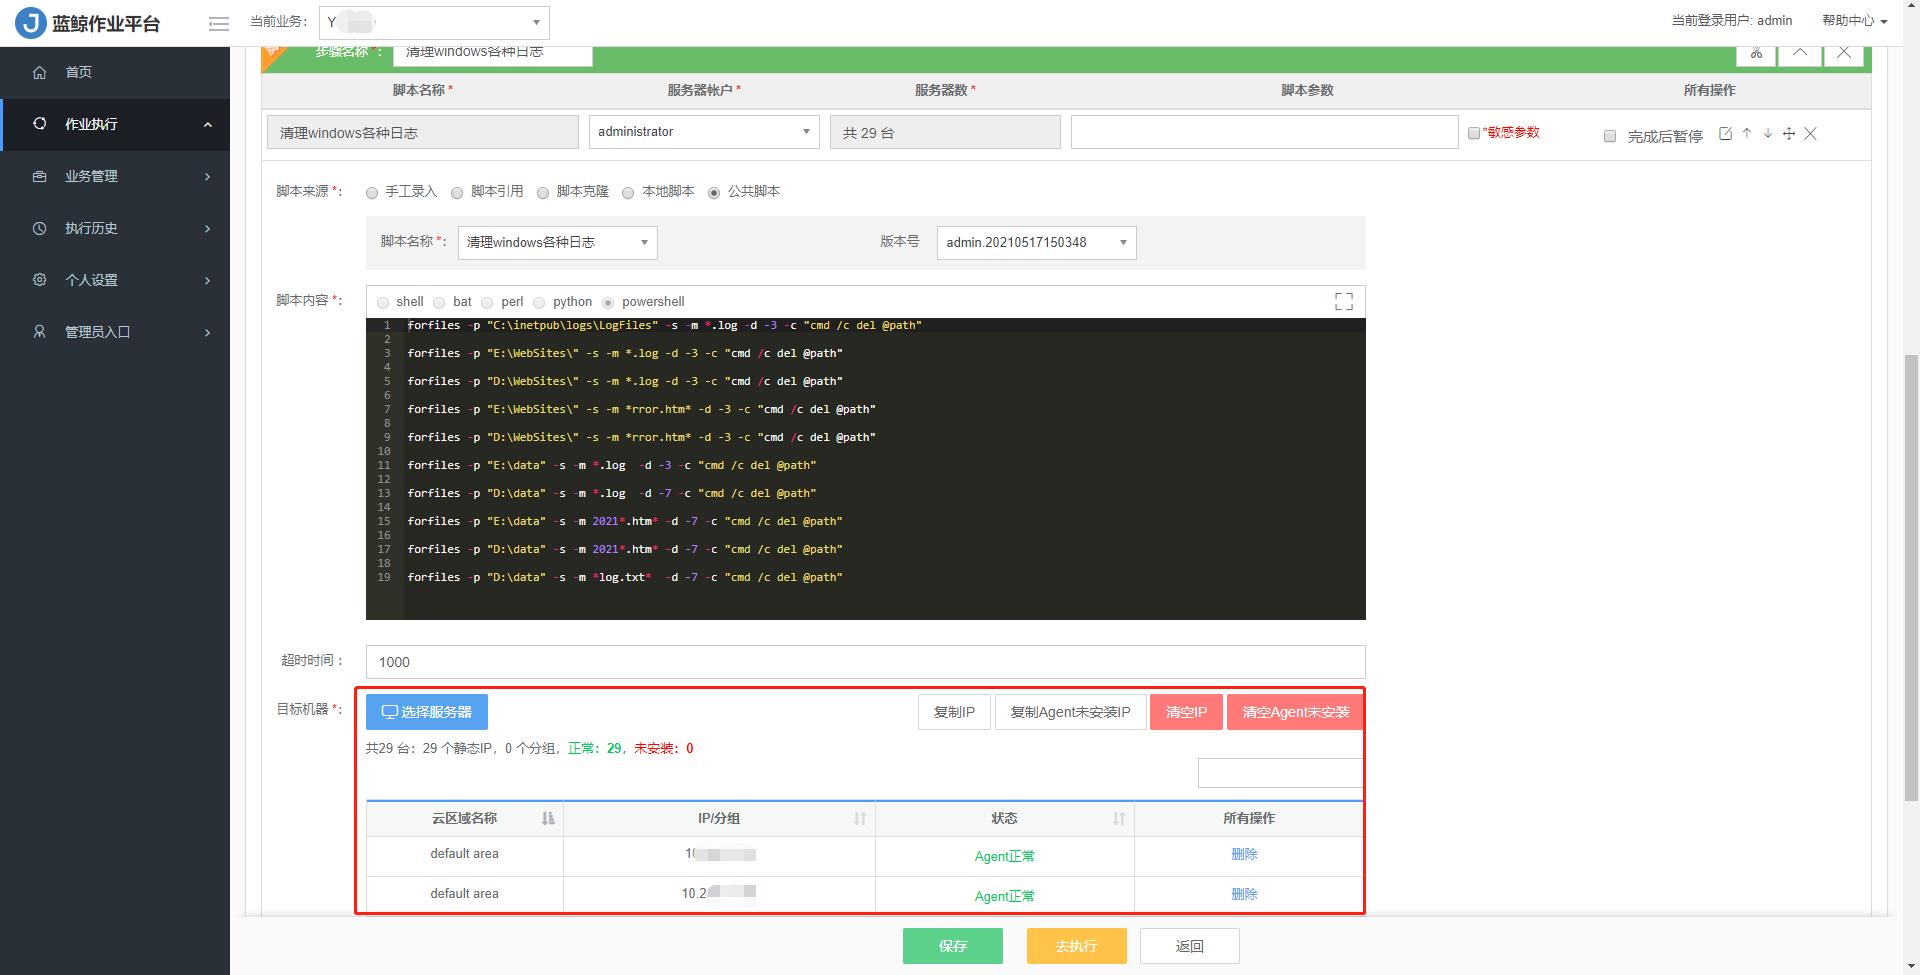Delete the first target server via 删除 link
Viewport: 1920px width, 975px height.
[1244, 855]
